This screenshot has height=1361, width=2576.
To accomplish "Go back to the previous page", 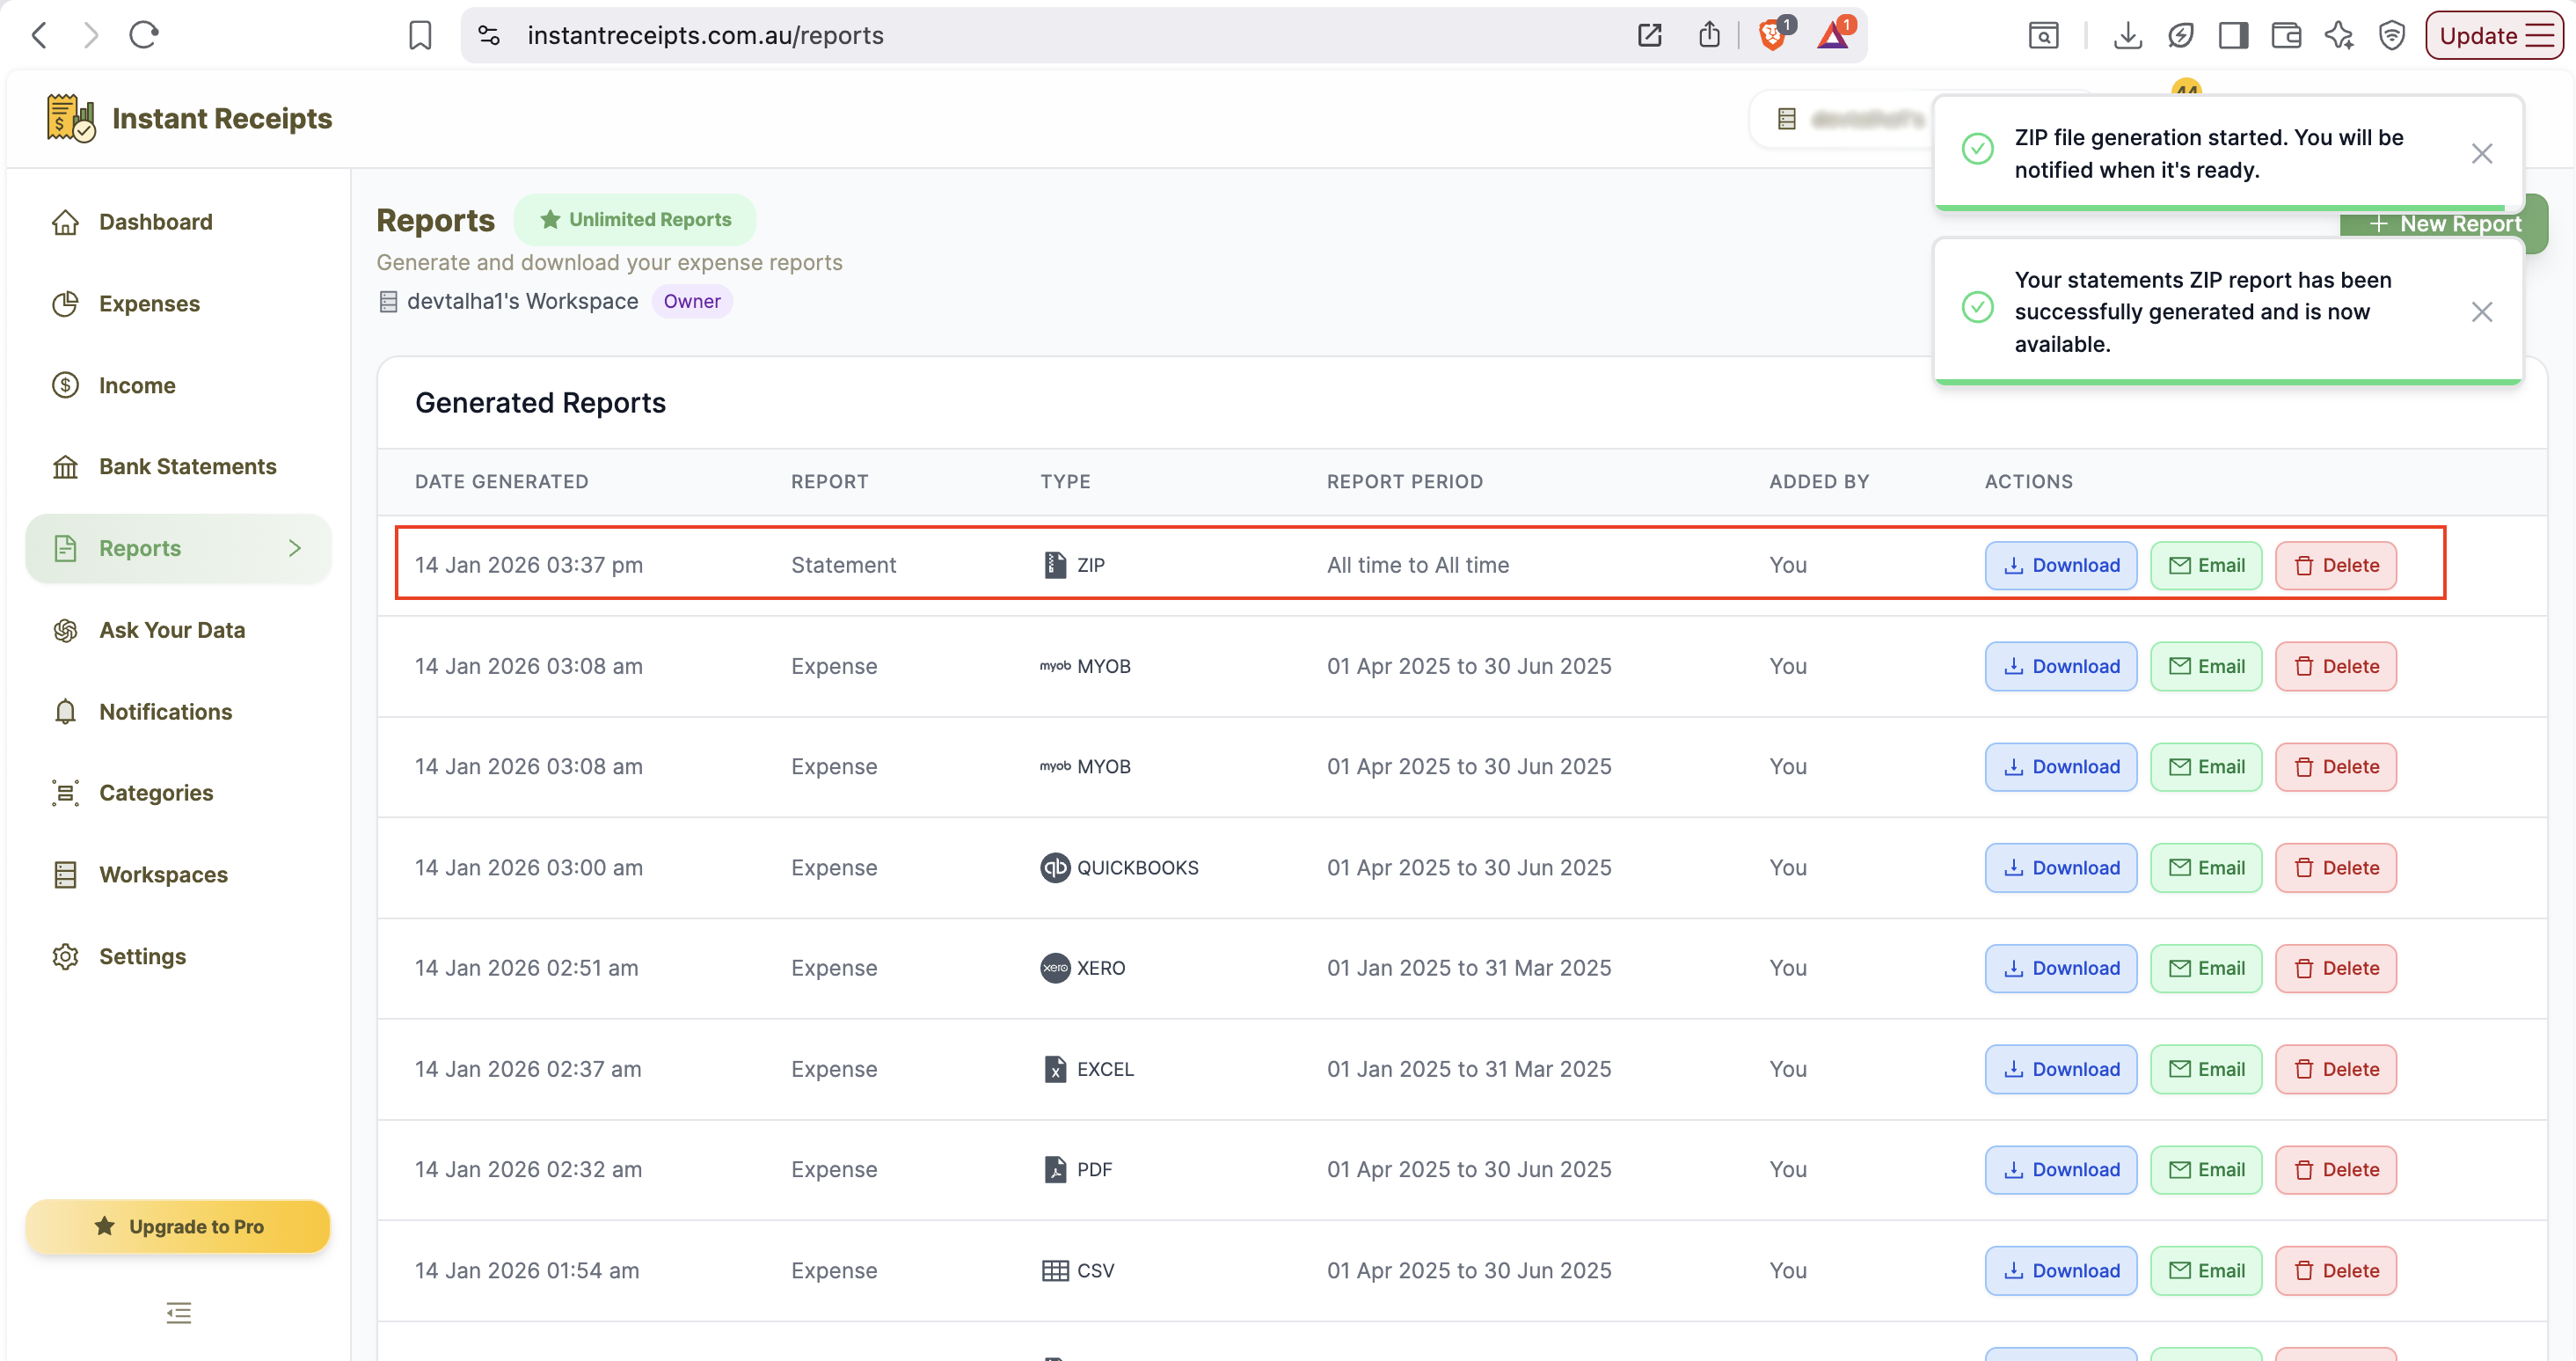I will (39, 36).
